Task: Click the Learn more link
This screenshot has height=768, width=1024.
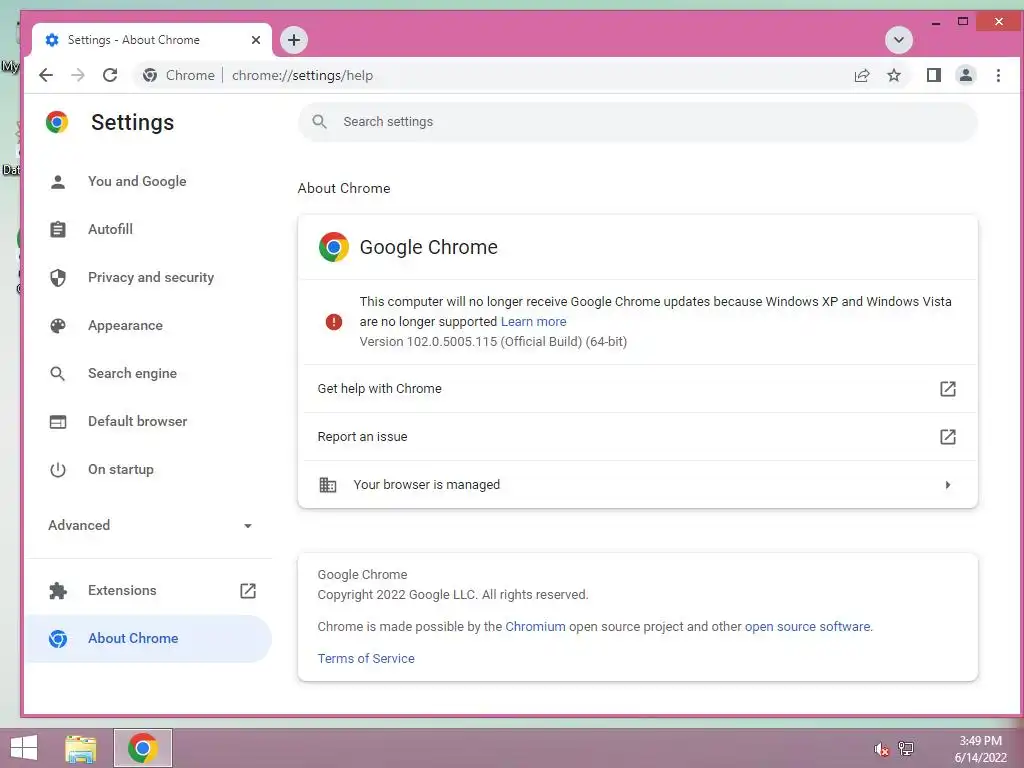Action: coord(534,321)
